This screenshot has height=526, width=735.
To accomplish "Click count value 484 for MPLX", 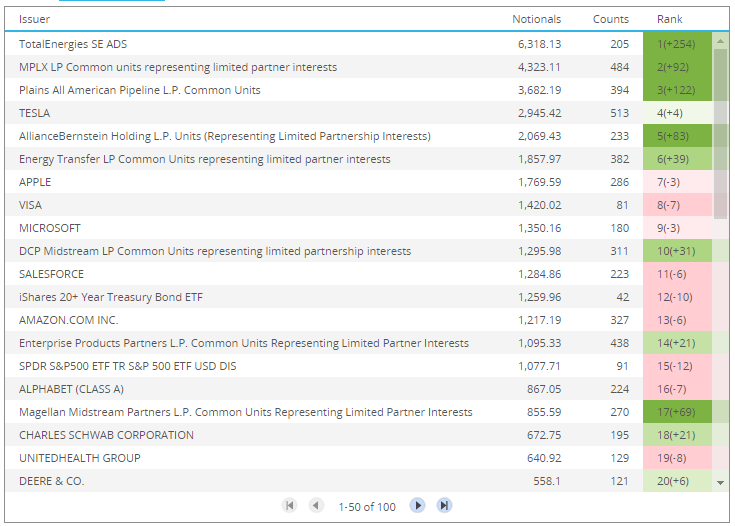I will tap(620, 67).
